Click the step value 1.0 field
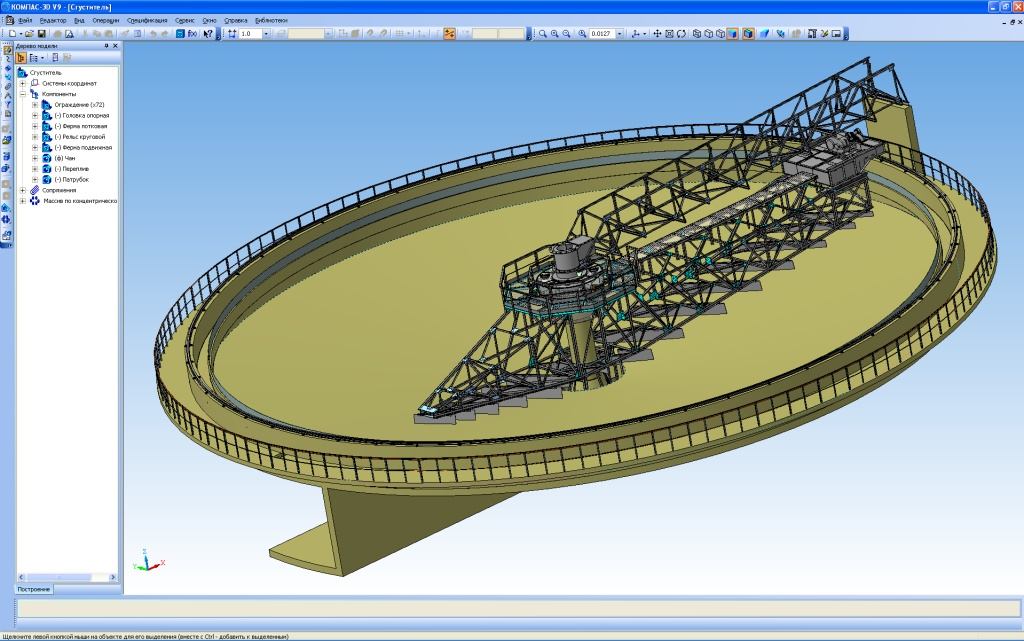Screen dimensions: 1024x641 [251, 33]
